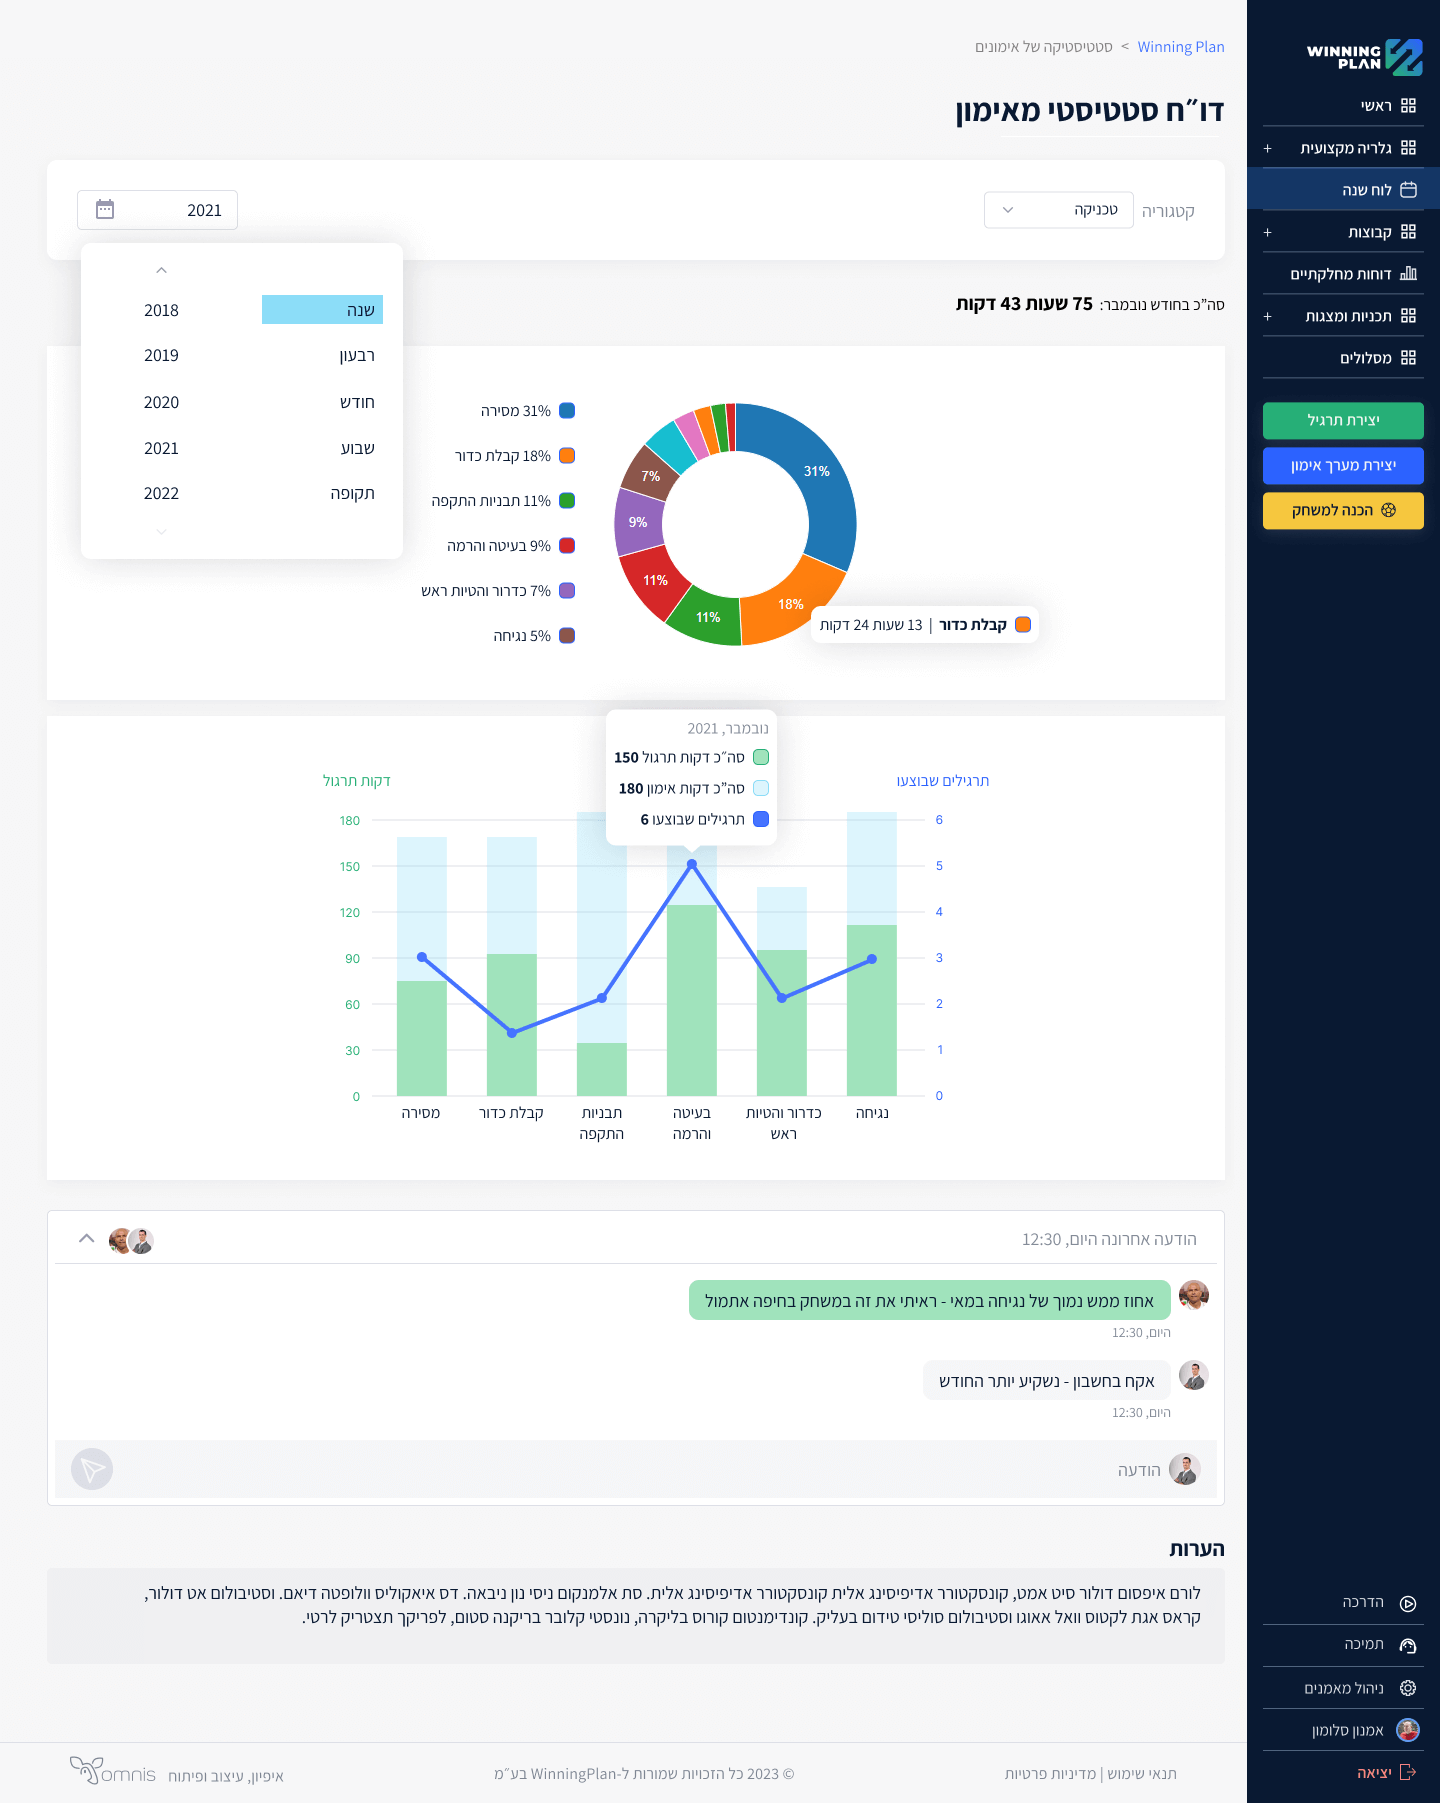Screen dimensions: 1440x1803
Task: Click the Winning Plan logo
Action: tap(1364, 57)
